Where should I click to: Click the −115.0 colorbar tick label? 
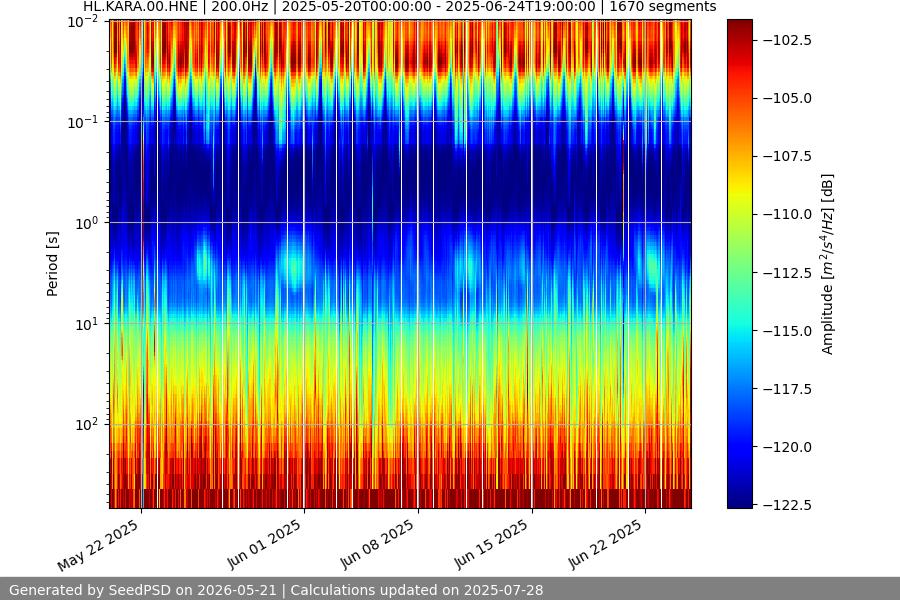[x=787, y=331]
